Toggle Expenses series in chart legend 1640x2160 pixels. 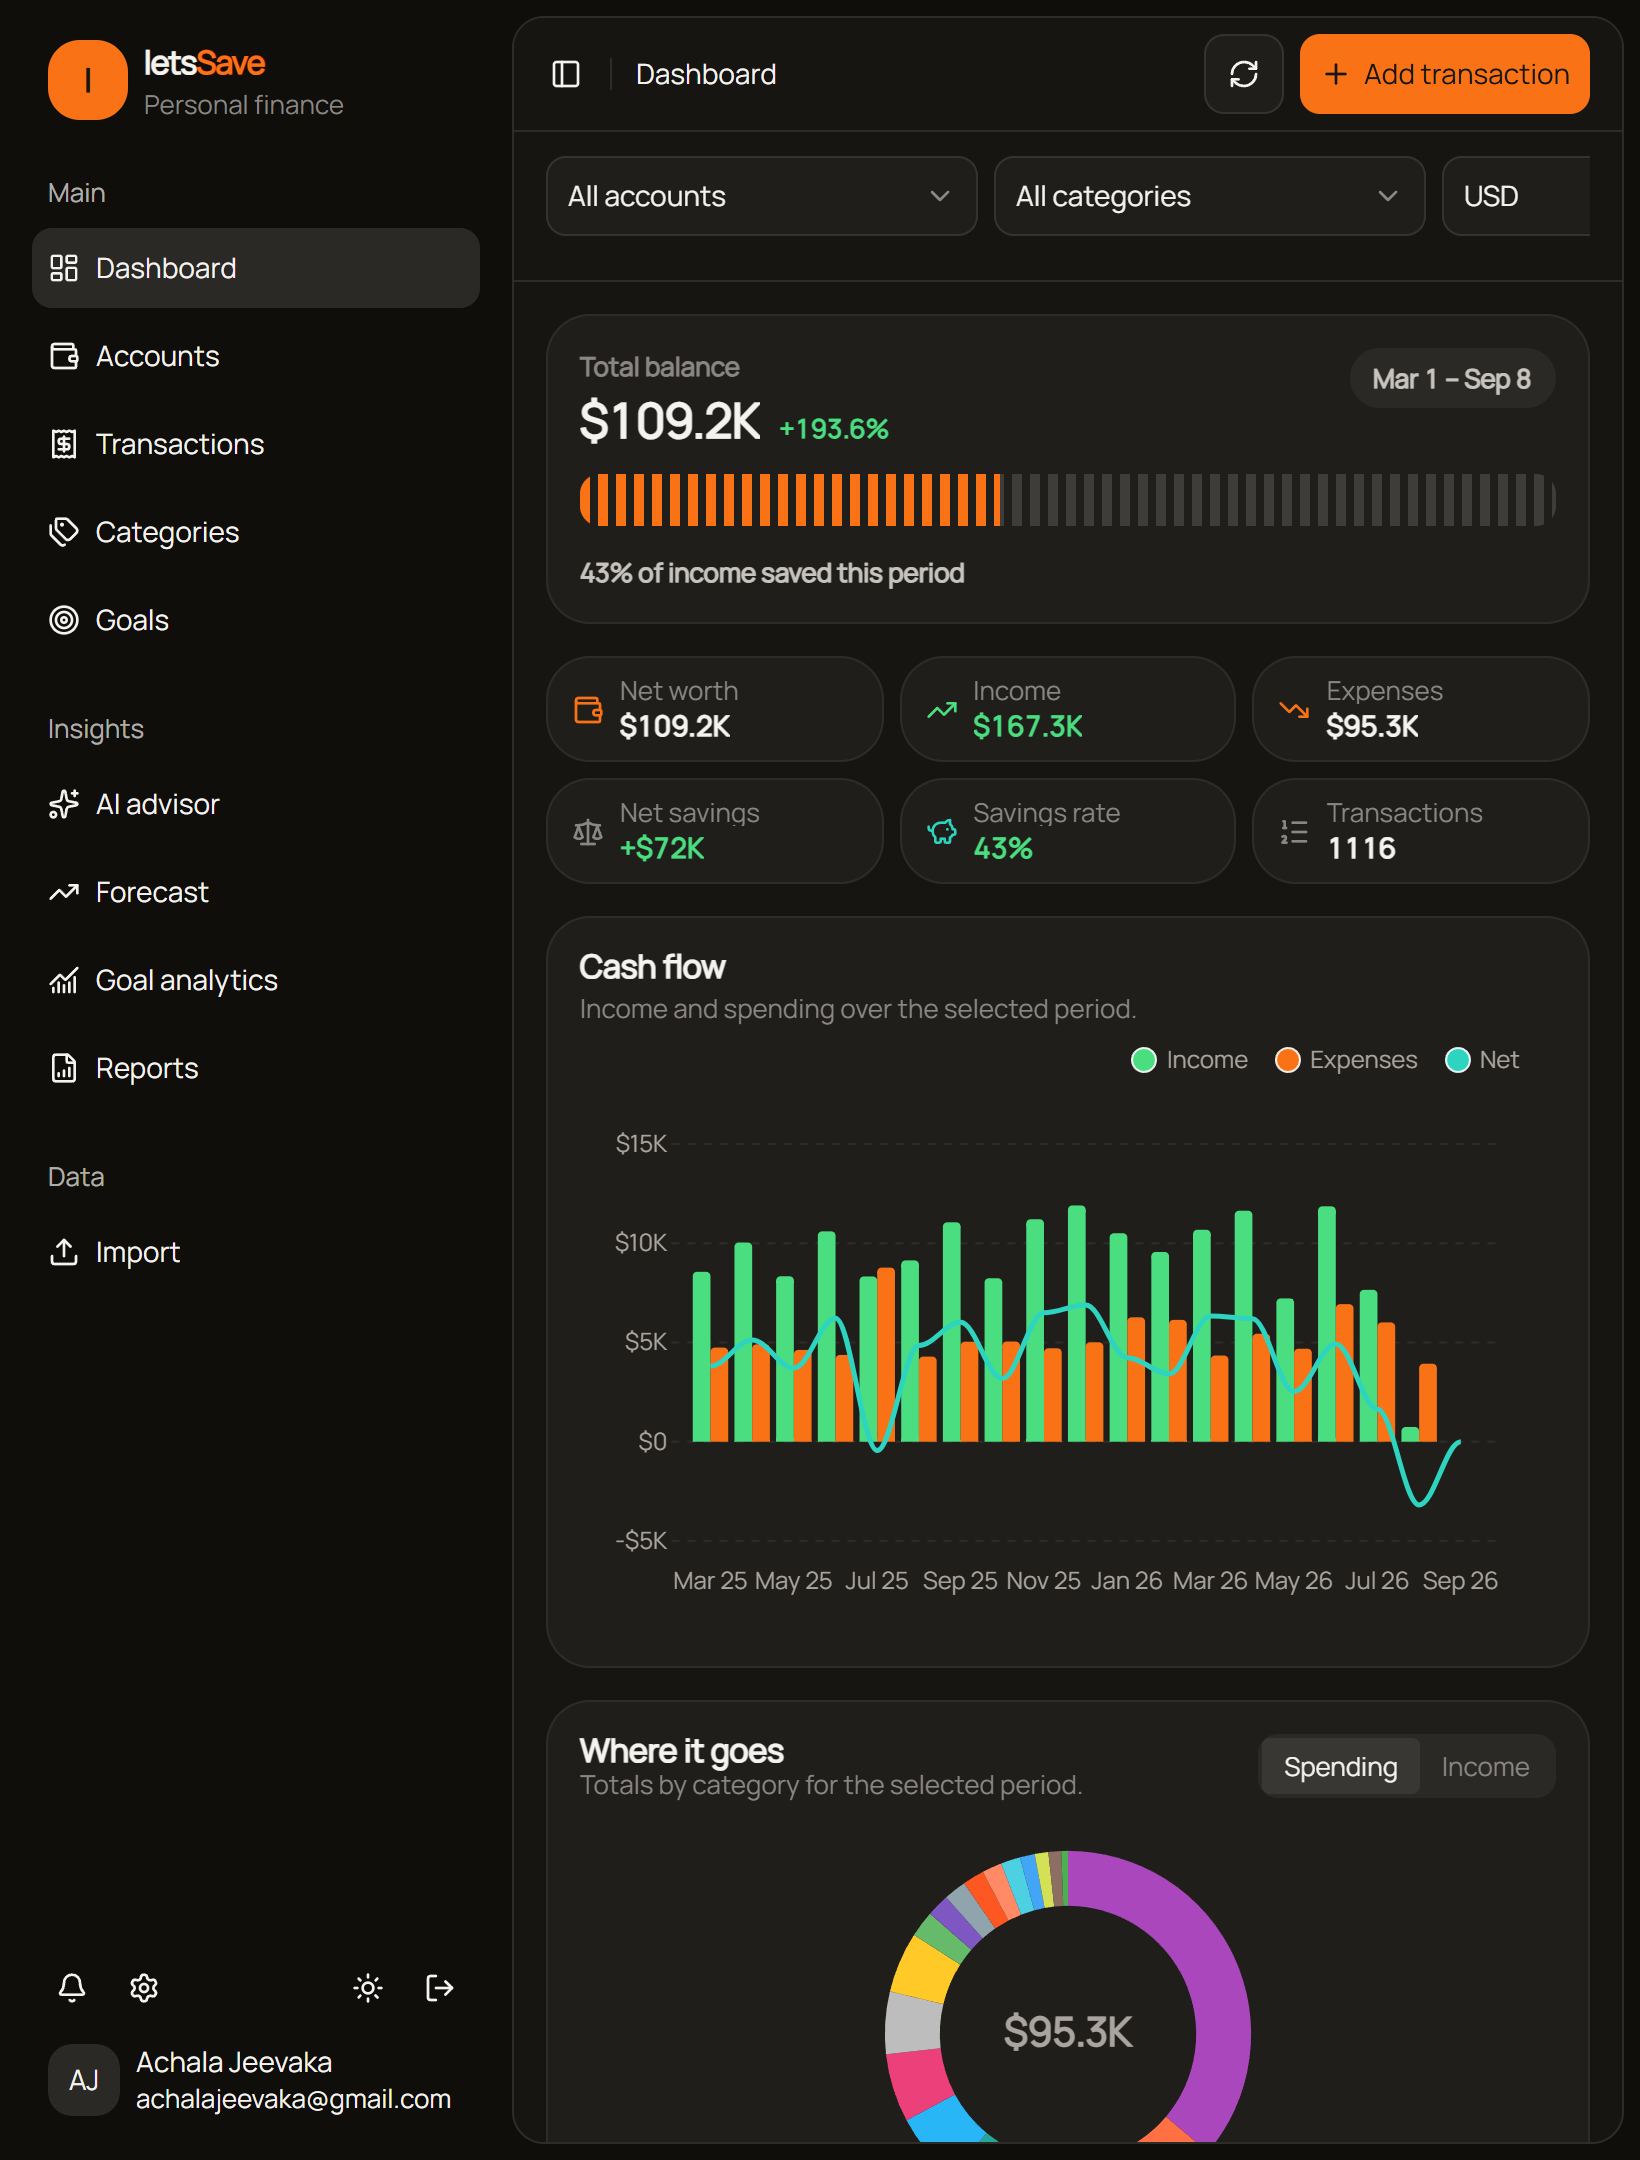pyautogui.click(x=1346, y=1059)
